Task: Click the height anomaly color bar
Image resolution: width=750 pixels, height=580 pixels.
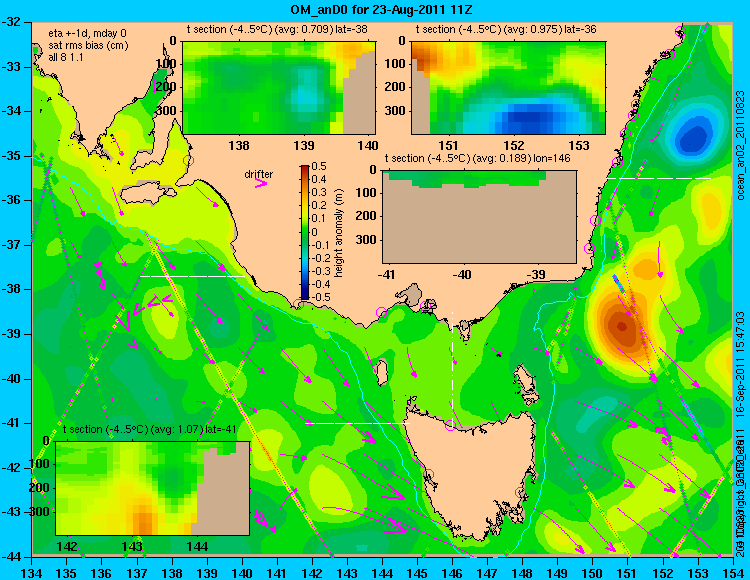Action: (305, 232)
